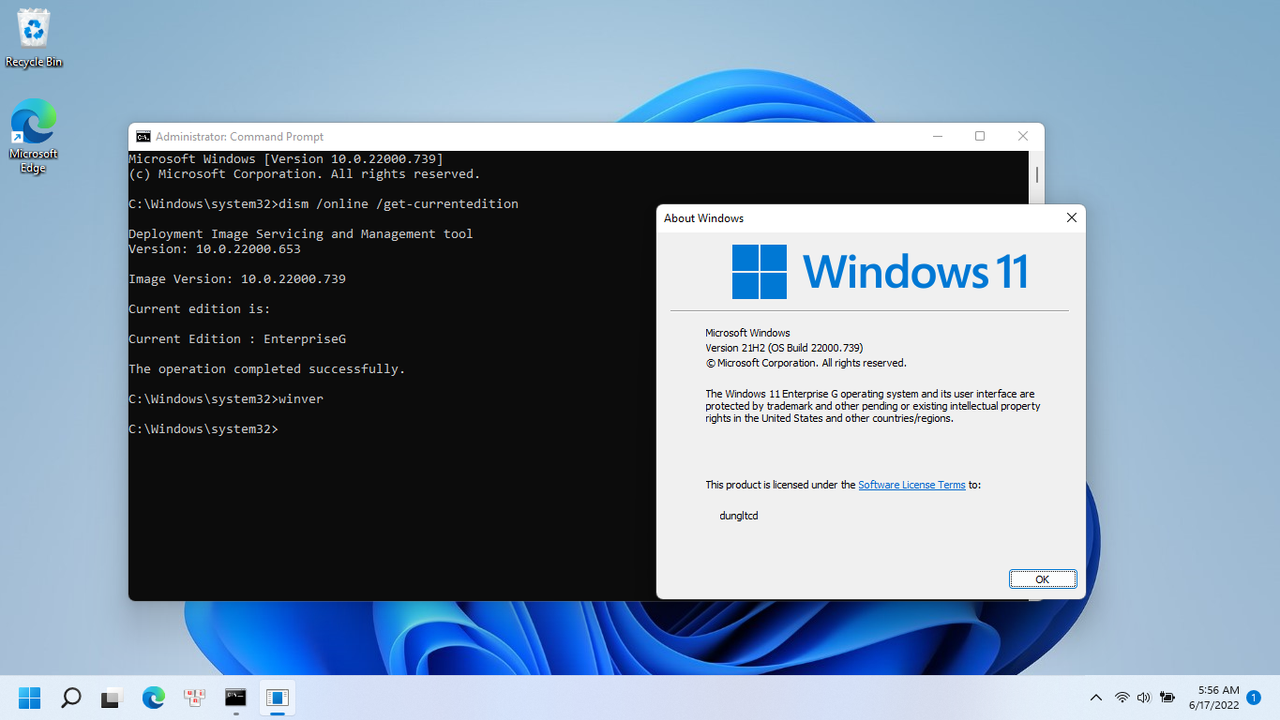This screenshot has height=720, width=1280.
Task: Click 'Administrator: Command Prompt' window title
Action: tap(240, 136)
